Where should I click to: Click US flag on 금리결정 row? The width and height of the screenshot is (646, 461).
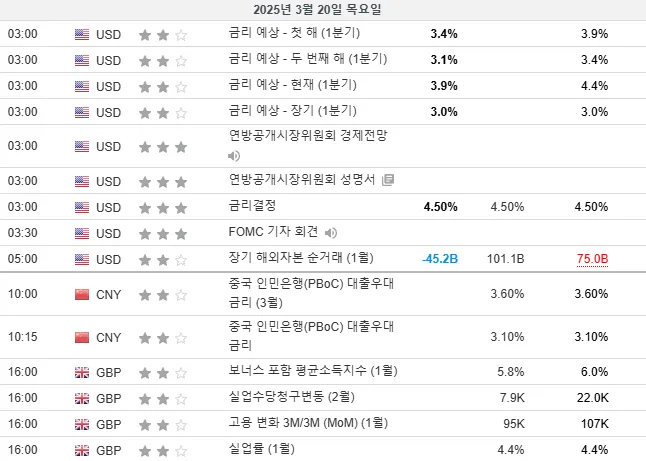tap(82, 207)
